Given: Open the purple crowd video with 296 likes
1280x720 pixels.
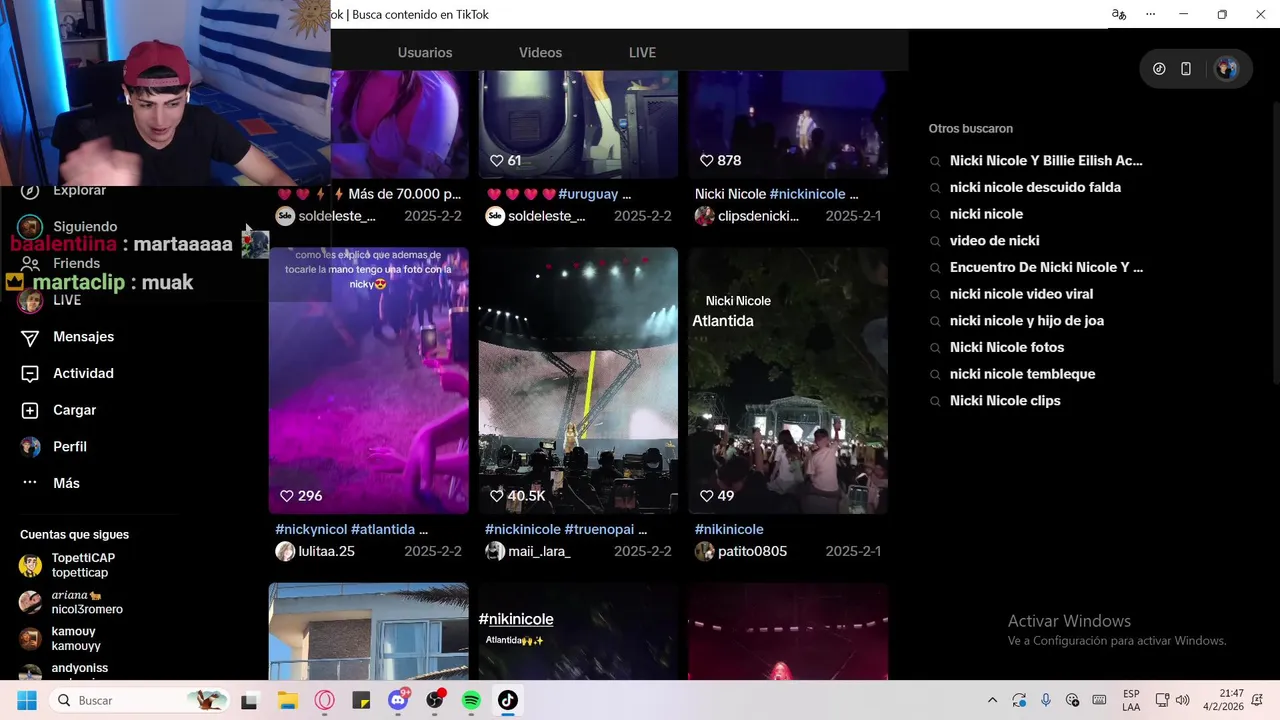Looking at the screenshot, I should 368,380.
